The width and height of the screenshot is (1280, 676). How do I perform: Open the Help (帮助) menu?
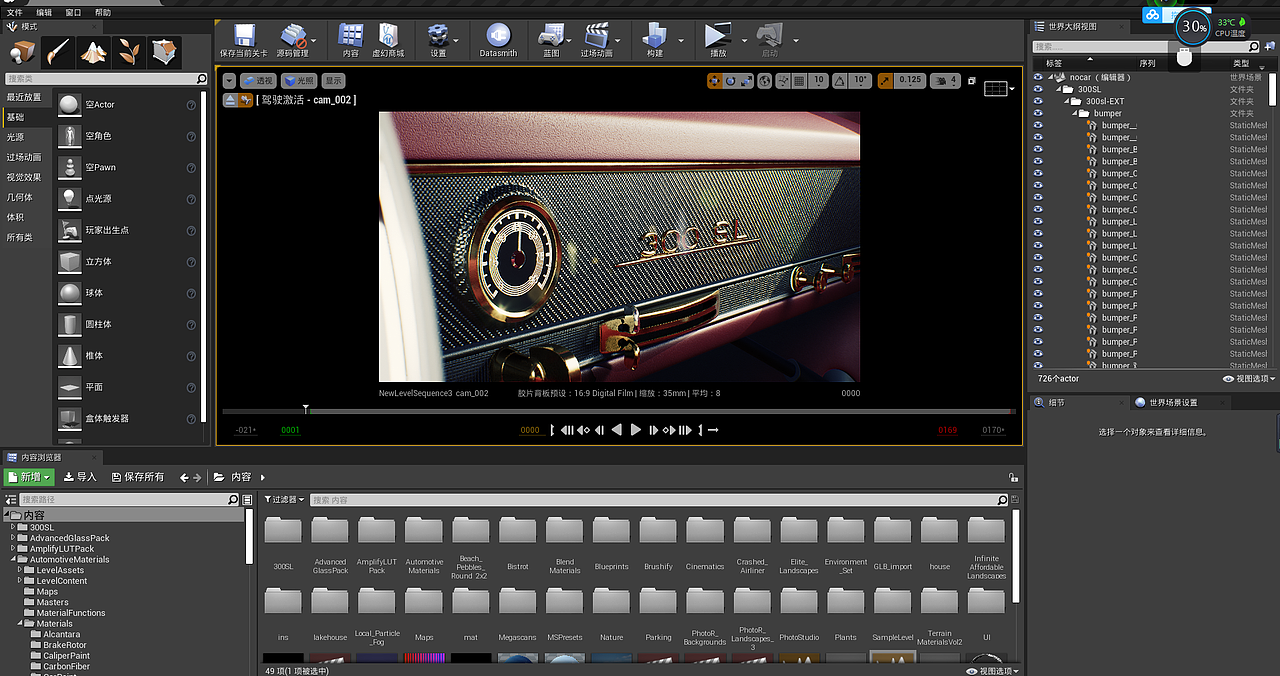(103, 12)
